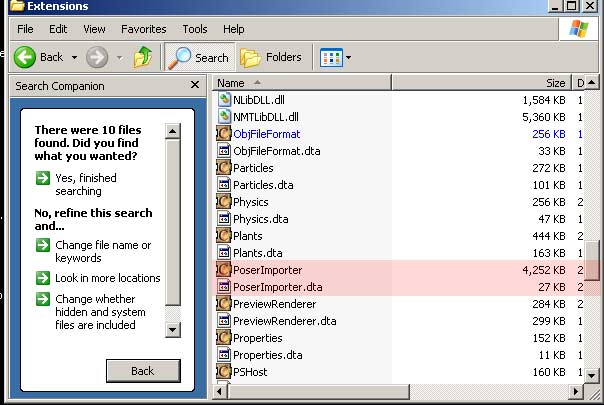Screen dimensions: 604x405
Task: Click arrow icon for Look in more locations
Action: (43, 278)
